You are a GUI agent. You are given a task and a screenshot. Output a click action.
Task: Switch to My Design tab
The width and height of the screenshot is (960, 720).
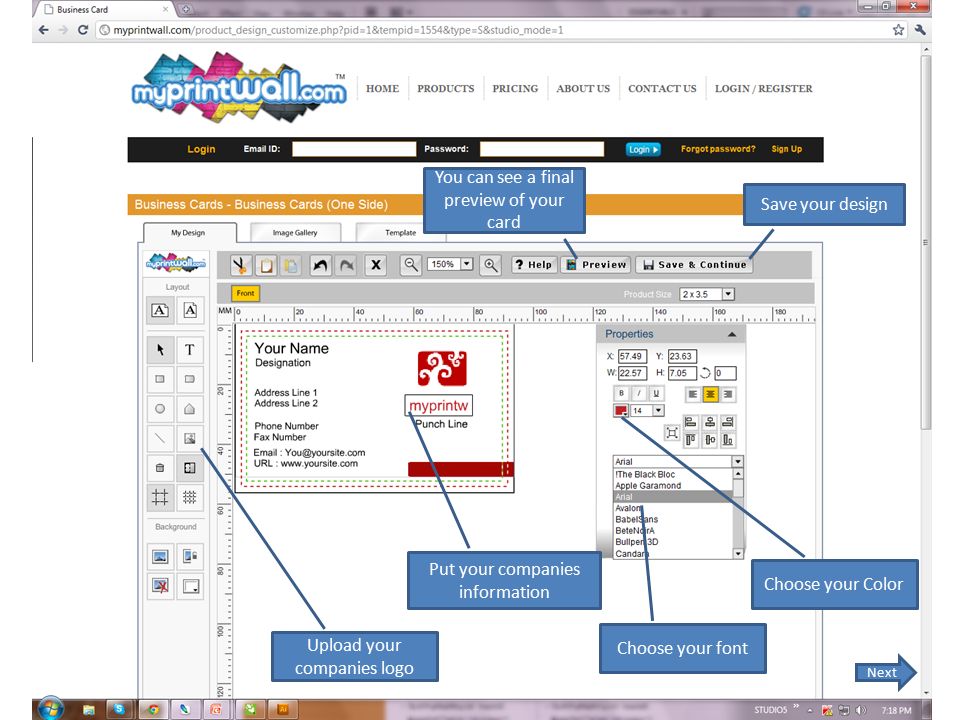pyautogui.click(x=188, y=233)
